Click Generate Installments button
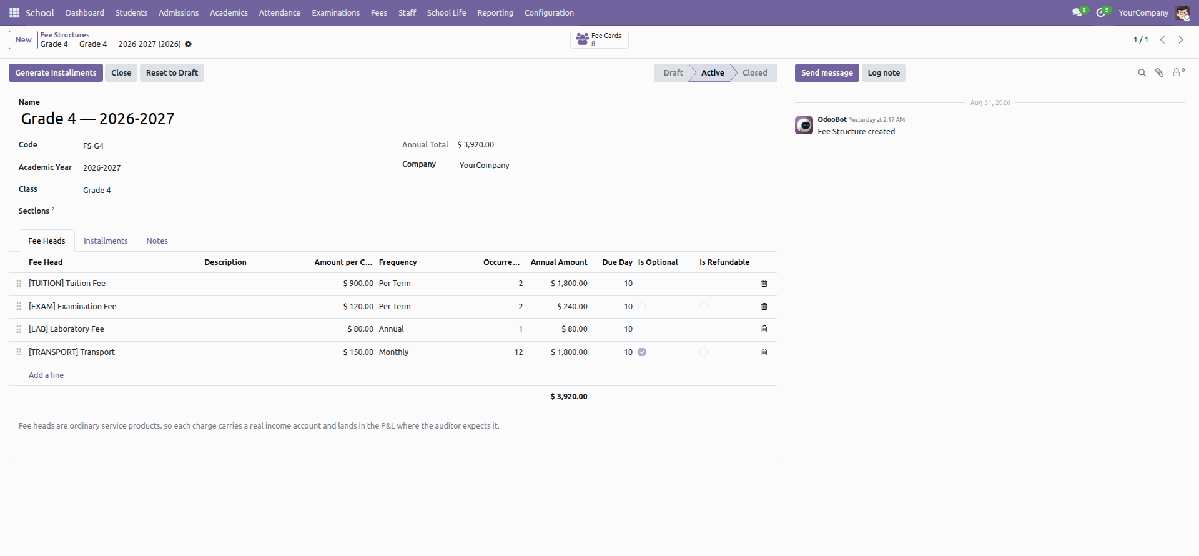 (x=56, y=73)
